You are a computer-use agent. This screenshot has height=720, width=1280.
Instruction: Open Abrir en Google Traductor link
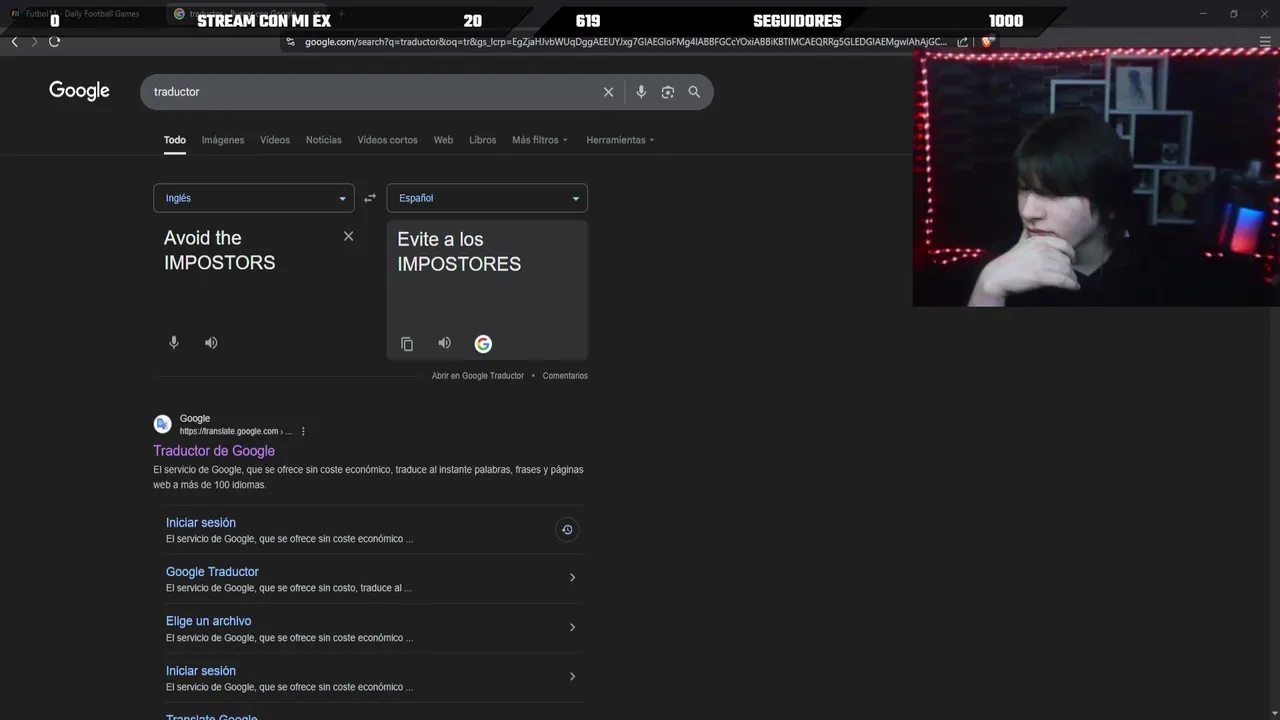point(478,376)
